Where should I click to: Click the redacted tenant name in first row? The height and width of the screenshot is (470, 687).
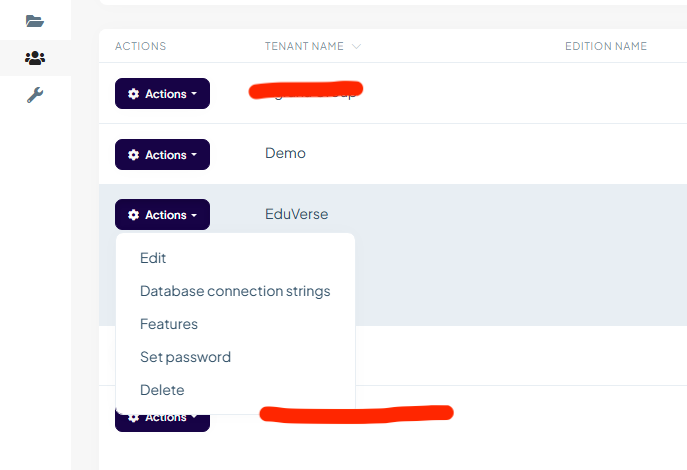click(x=306, y=92)
